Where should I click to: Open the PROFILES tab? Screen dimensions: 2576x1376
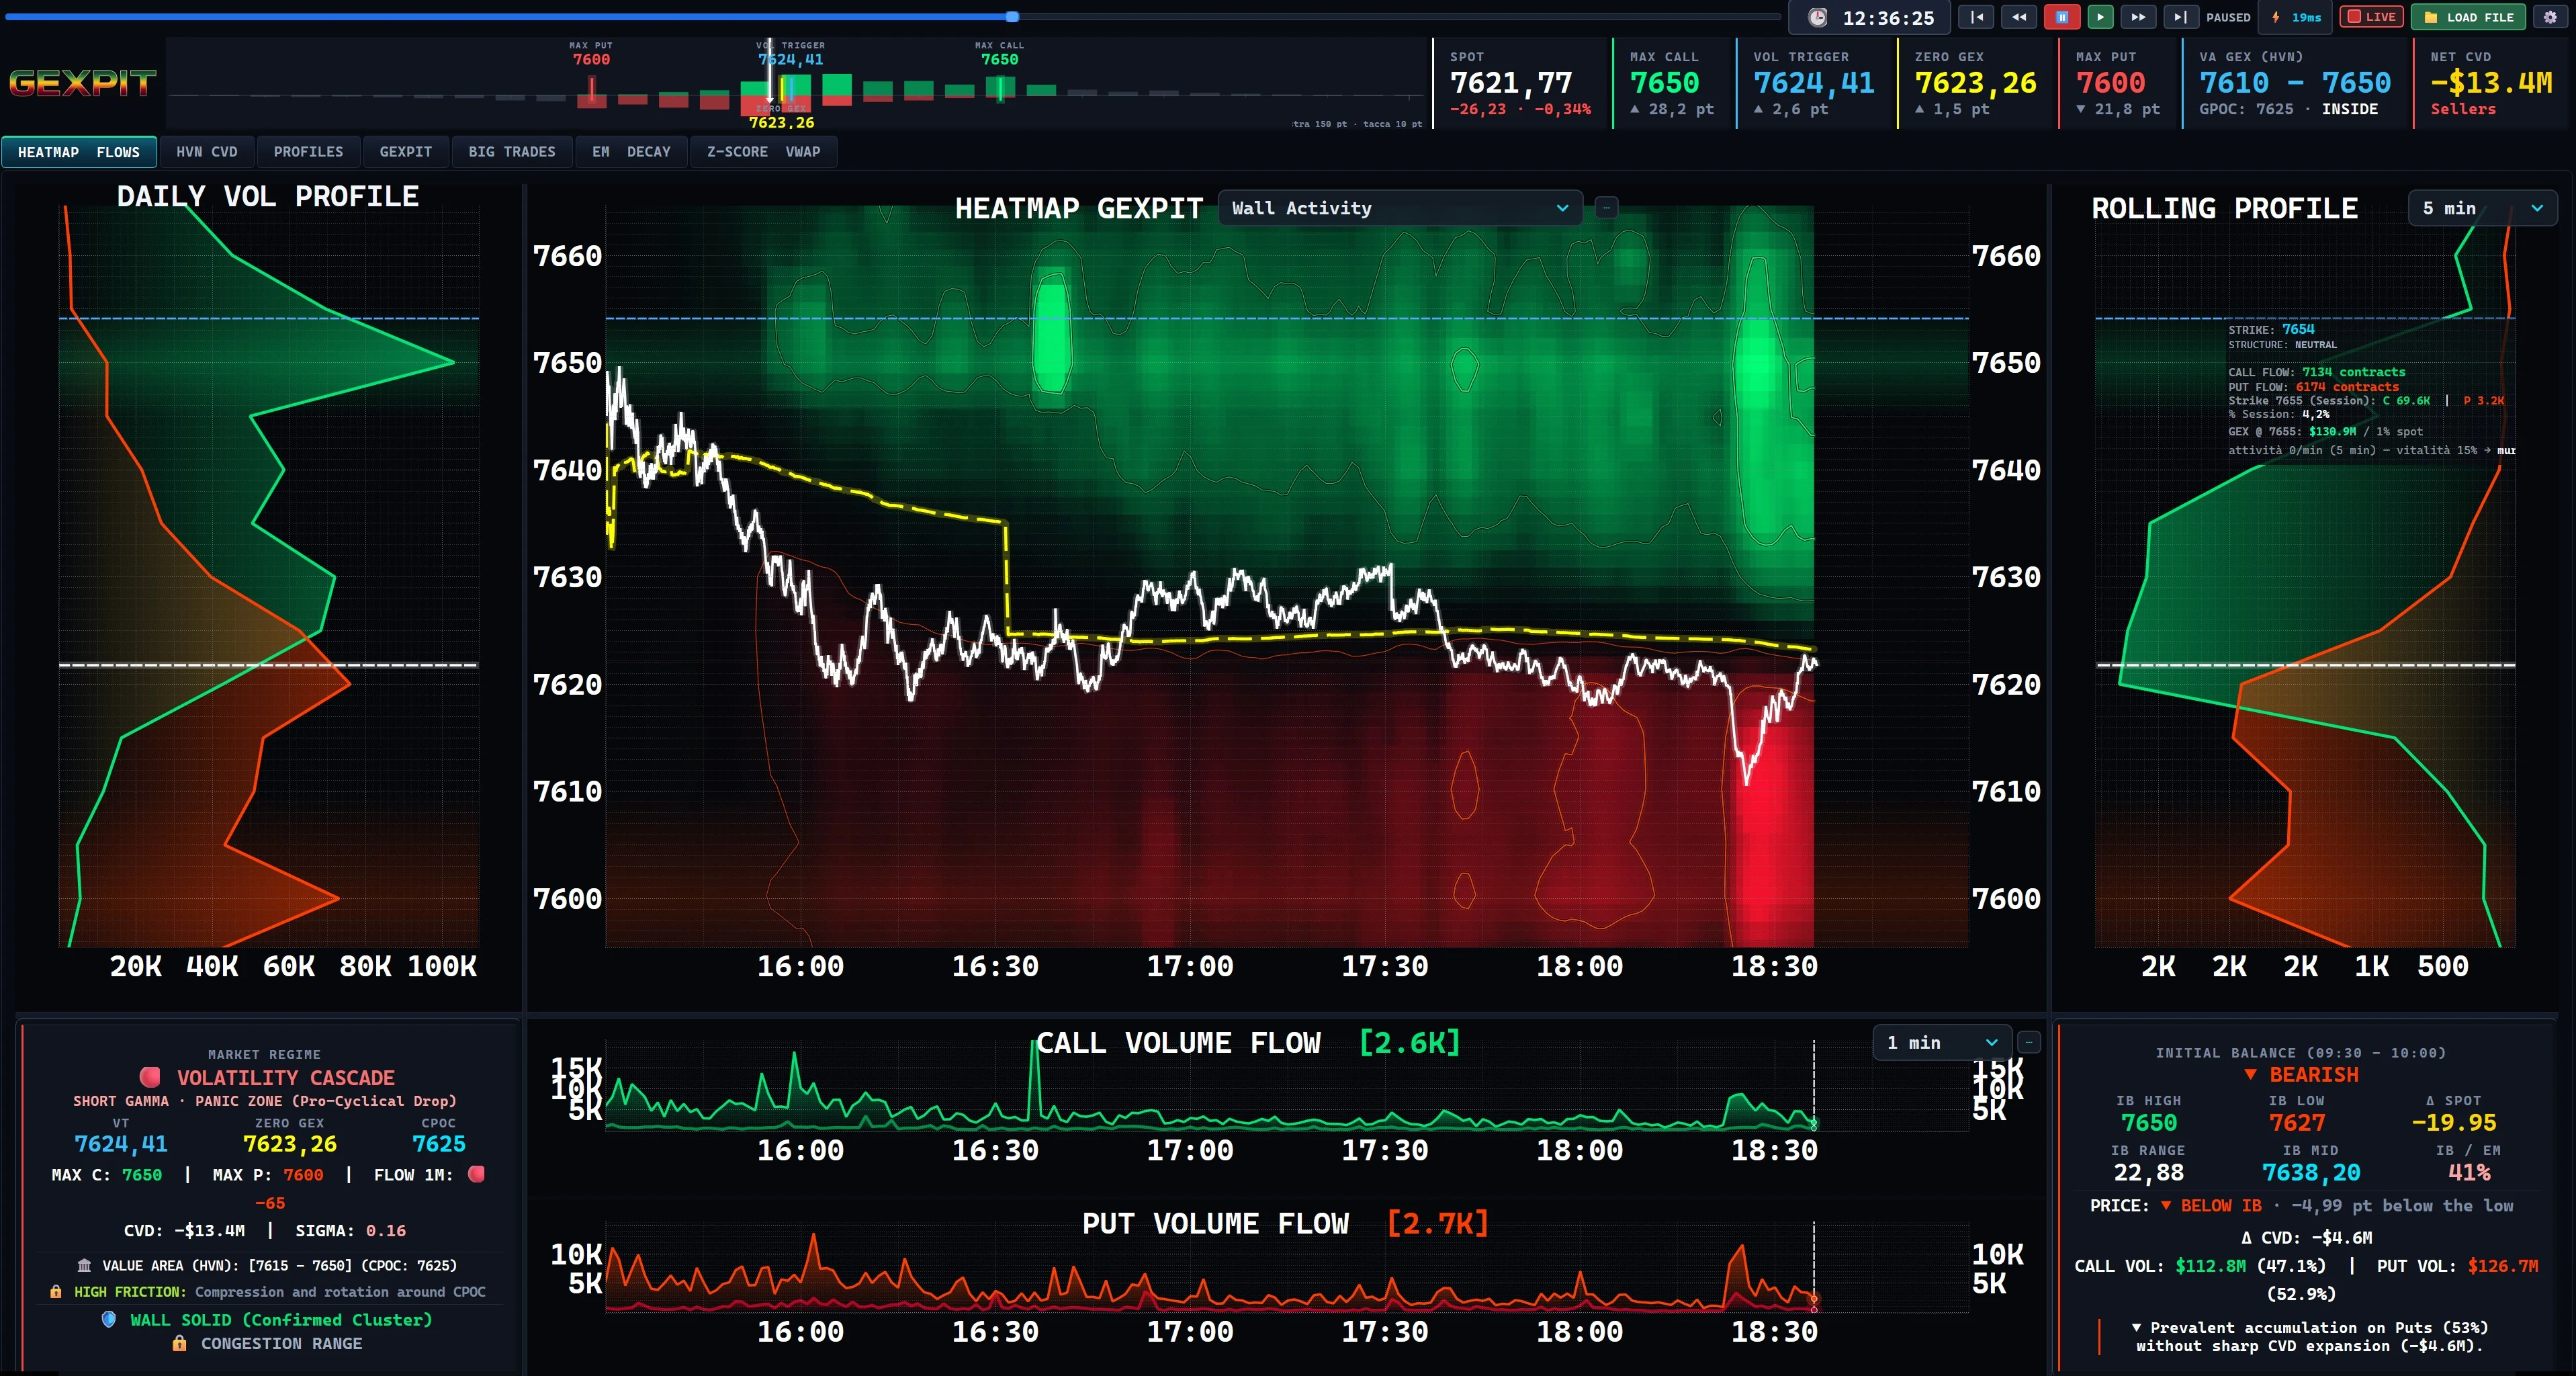coord(308,152)
